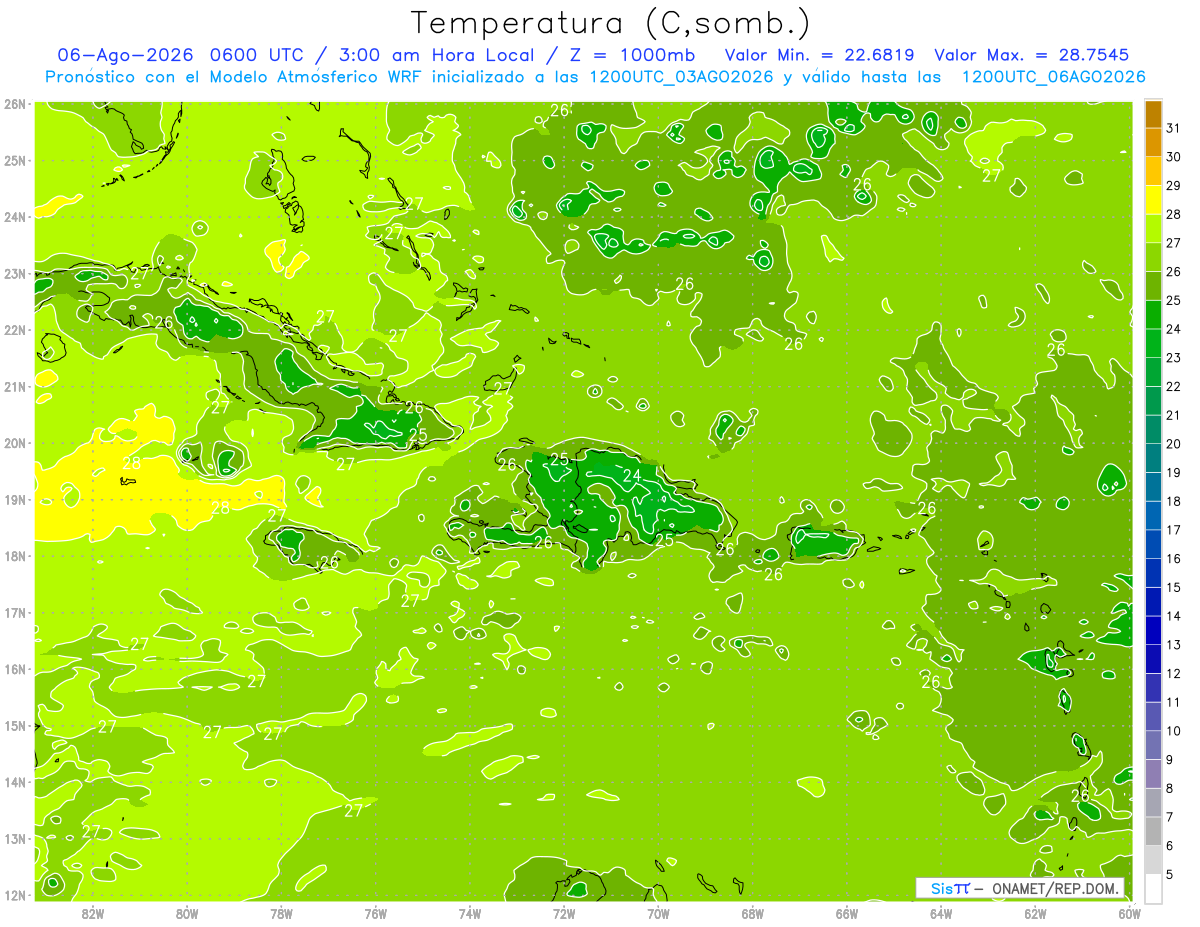The height and width of the screenshot is (927, 1200).
Task: Click the longitude label '74W'
Action: click(x=470, y=912)
